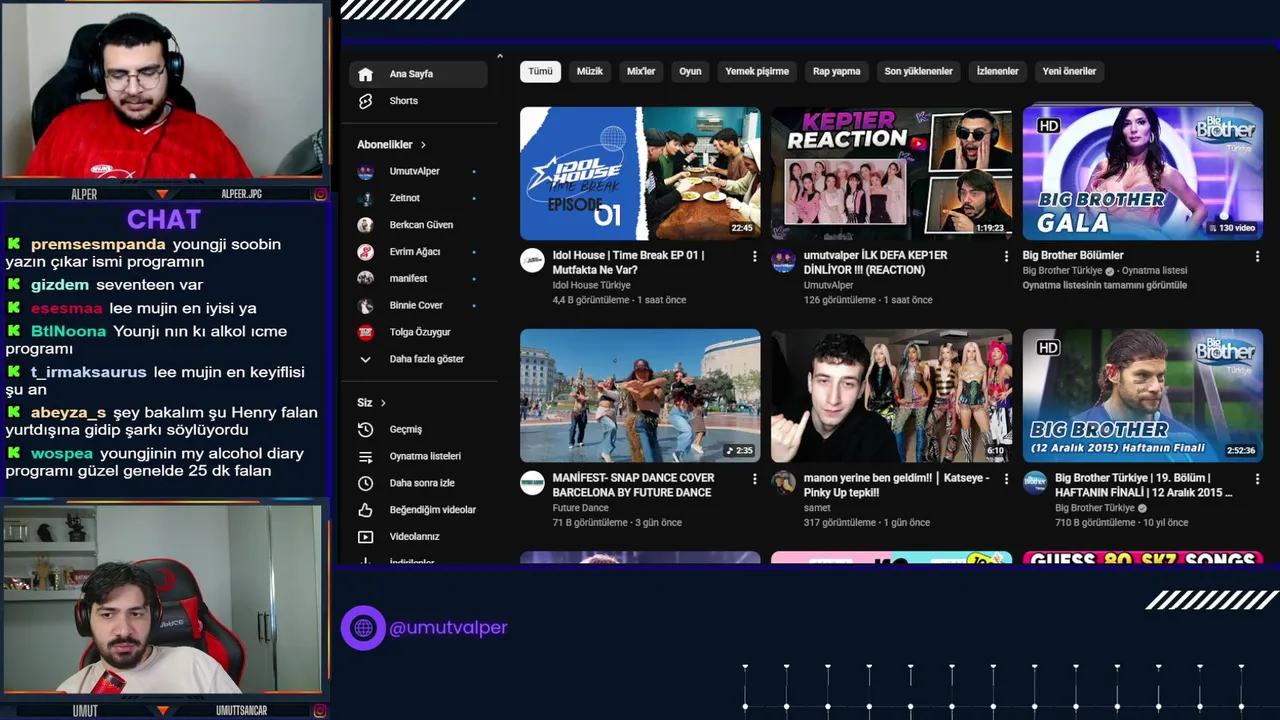1280x720 pixels.
Task: Open Idol House Time Break EP 01 thumbnail
Action: coord(640,173)
